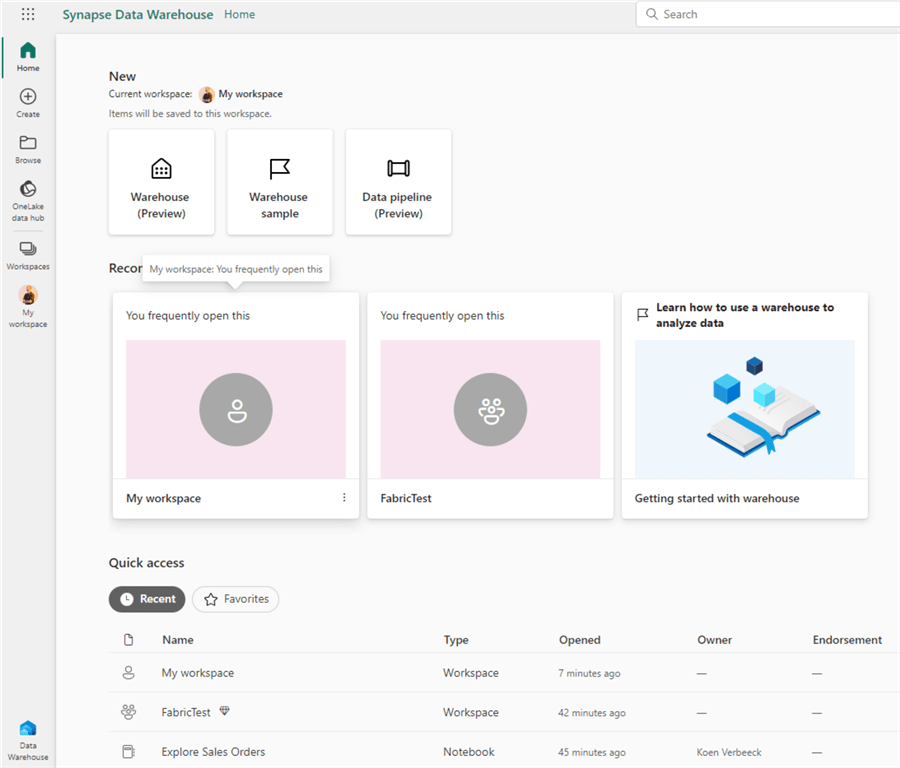
Task: Click the Warehouse building icon
Action: coord(161,168)
